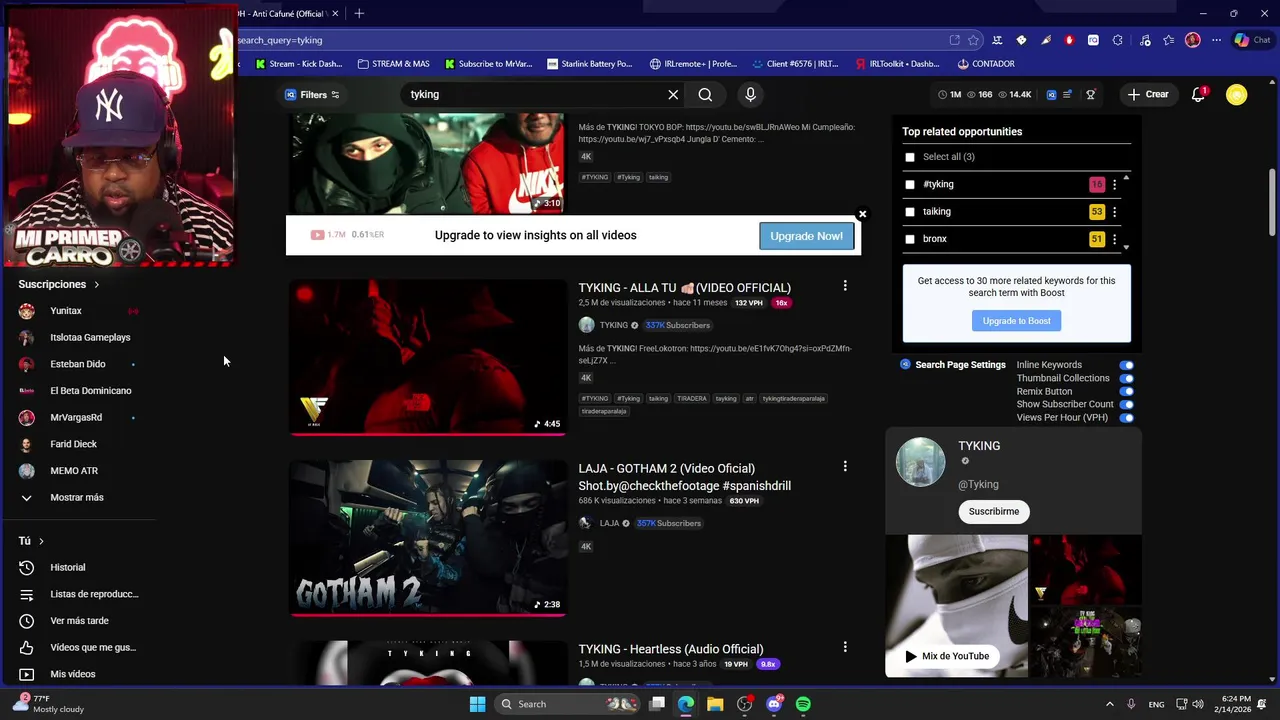
Task: Play Mix de YouTube thumbnail
Action: click(957, 606)
